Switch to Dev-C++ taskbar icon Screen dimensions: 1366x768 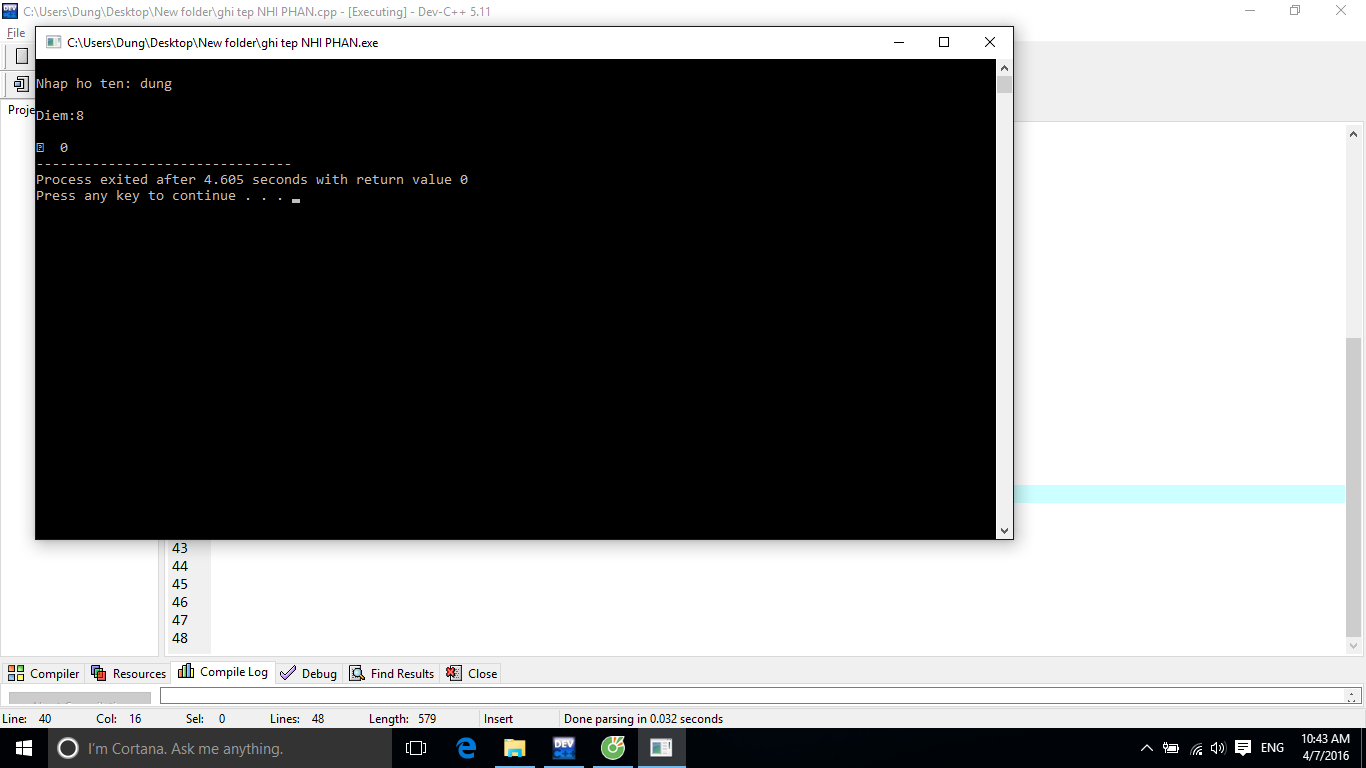[x=564, y=748]
